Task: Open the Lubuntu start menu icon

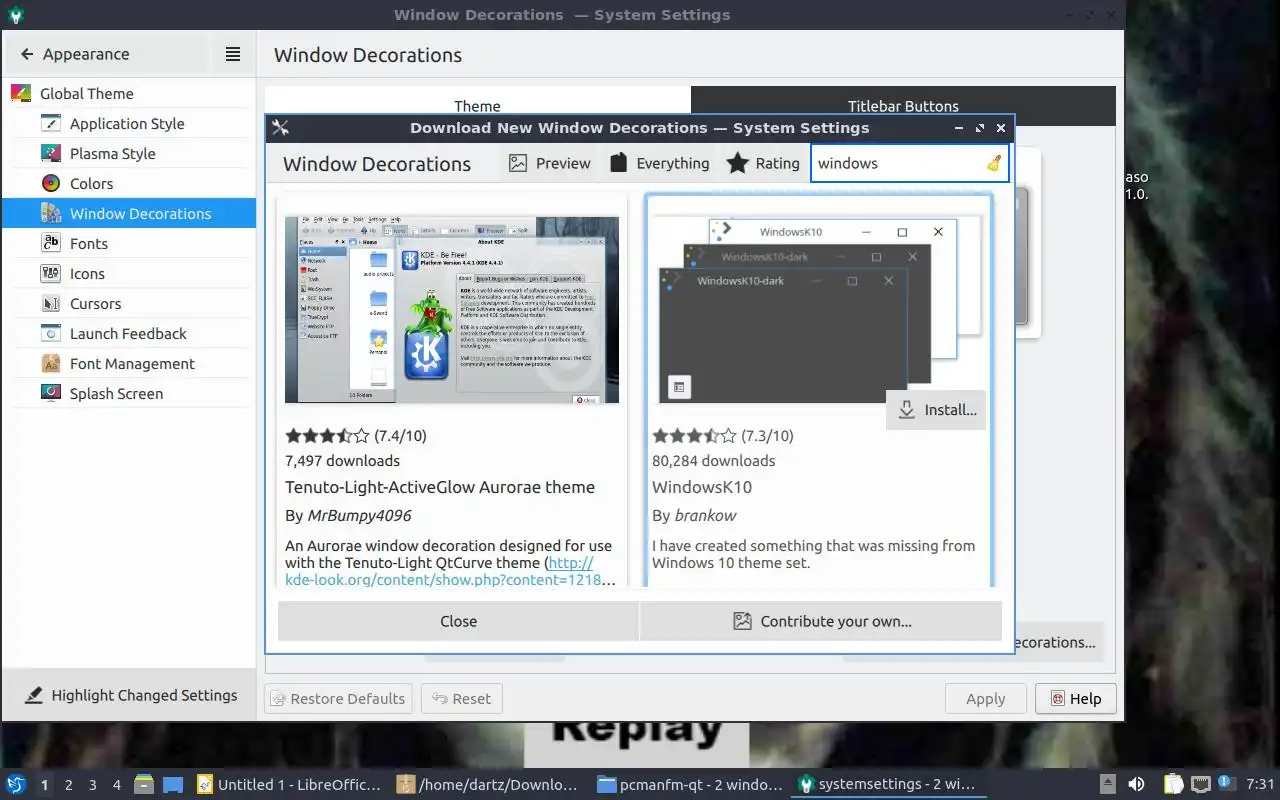Action: point(16,784)
